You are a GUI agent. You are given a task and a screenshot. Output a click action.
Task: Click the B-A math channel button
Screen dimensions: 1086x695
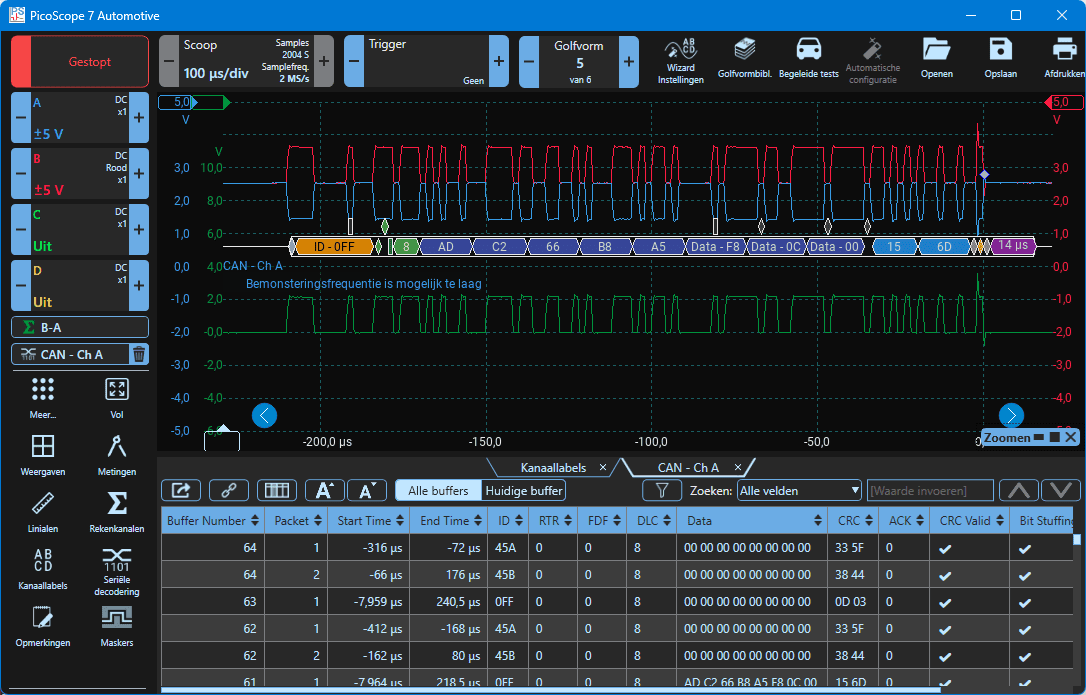click(80, 327)
